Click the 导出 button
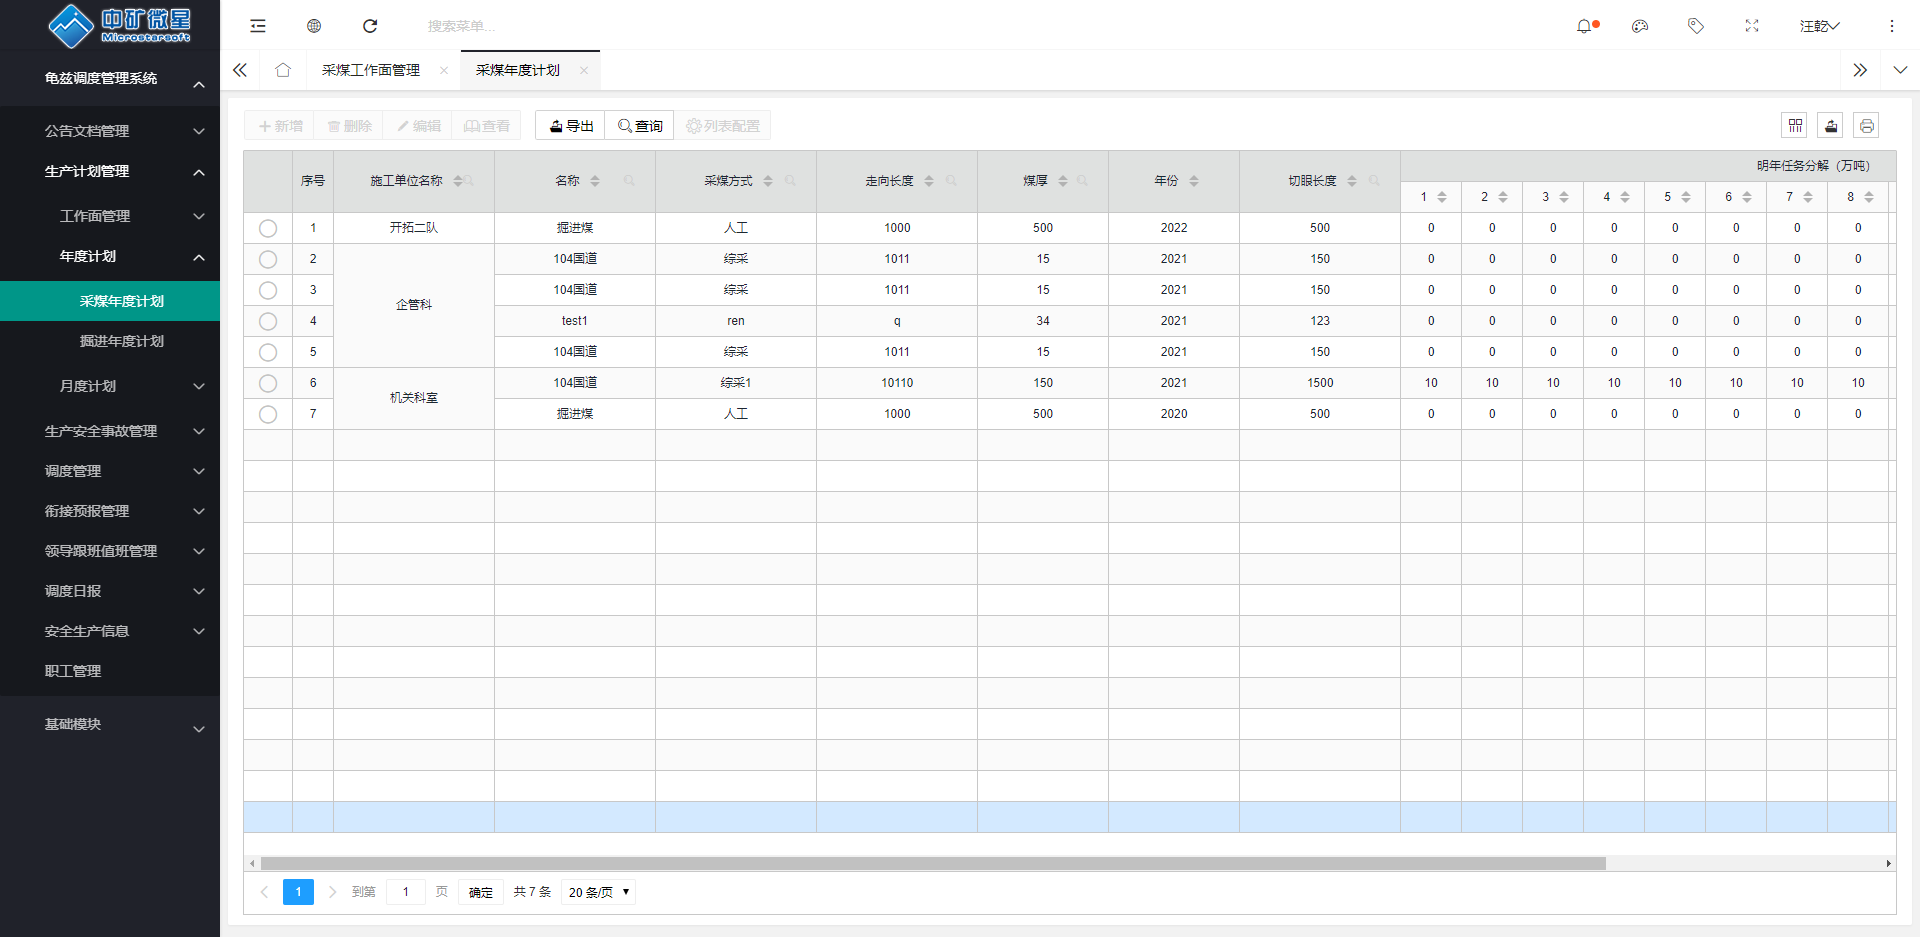 (x=571, y=126)
